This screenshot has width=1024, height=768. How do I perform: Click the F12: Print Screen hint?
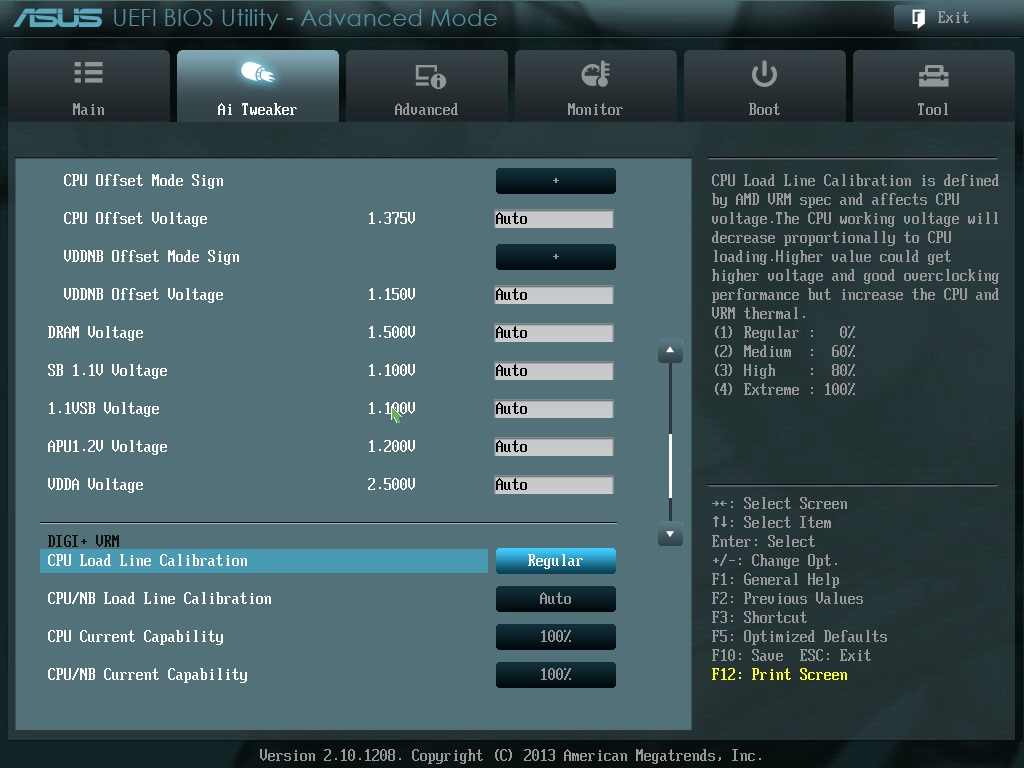(x=779, y=675)
